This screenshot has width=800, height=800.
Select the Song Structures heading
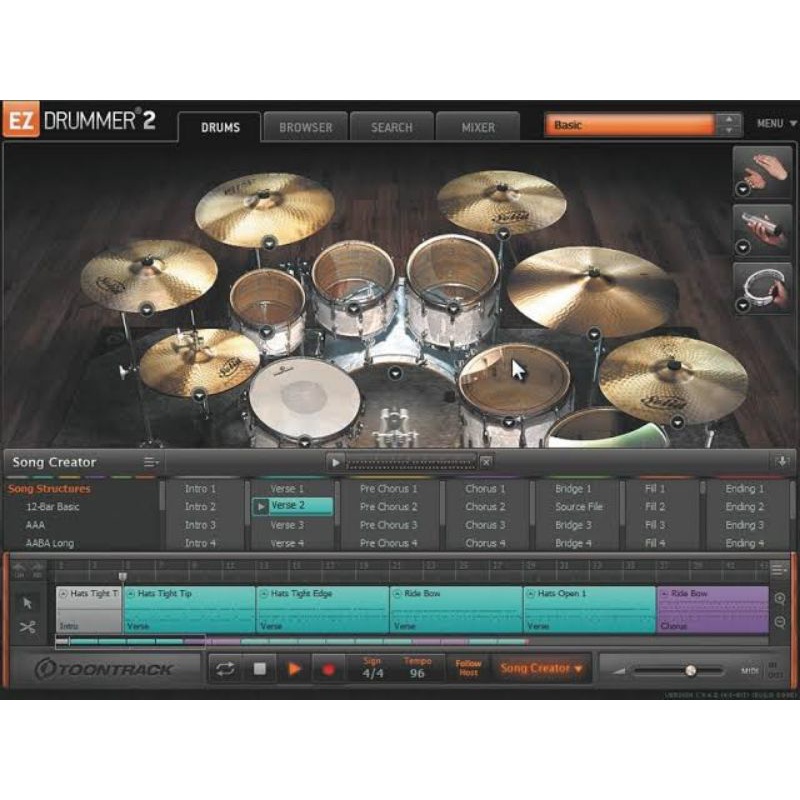(49, 488)
